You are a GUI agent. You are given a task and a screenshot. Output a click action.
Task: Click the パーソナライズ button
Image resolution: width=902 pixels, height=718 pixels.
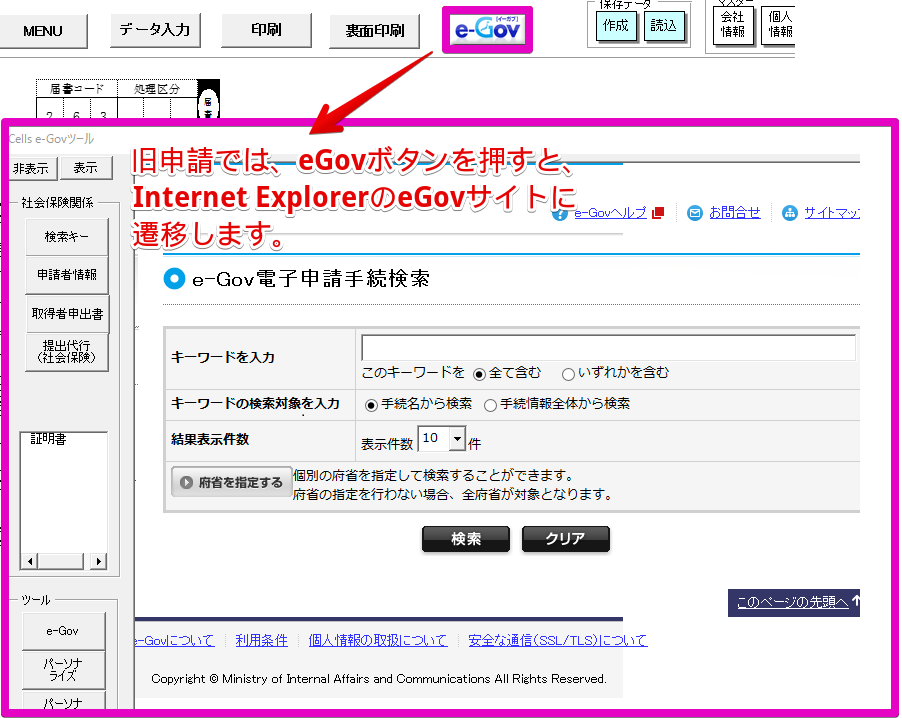click(63, 670)
